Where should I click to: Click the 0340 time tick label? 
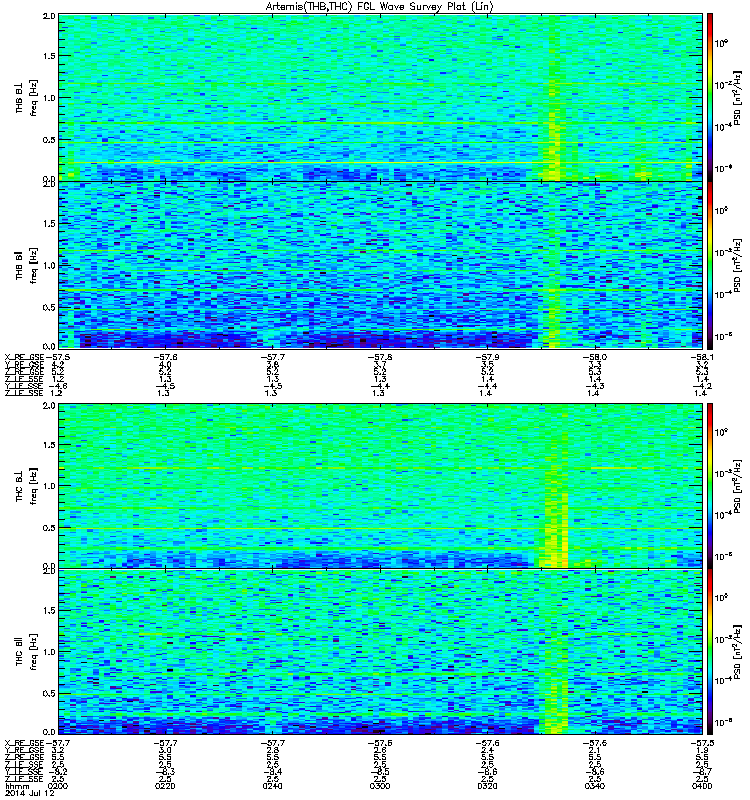coord(594,786)
